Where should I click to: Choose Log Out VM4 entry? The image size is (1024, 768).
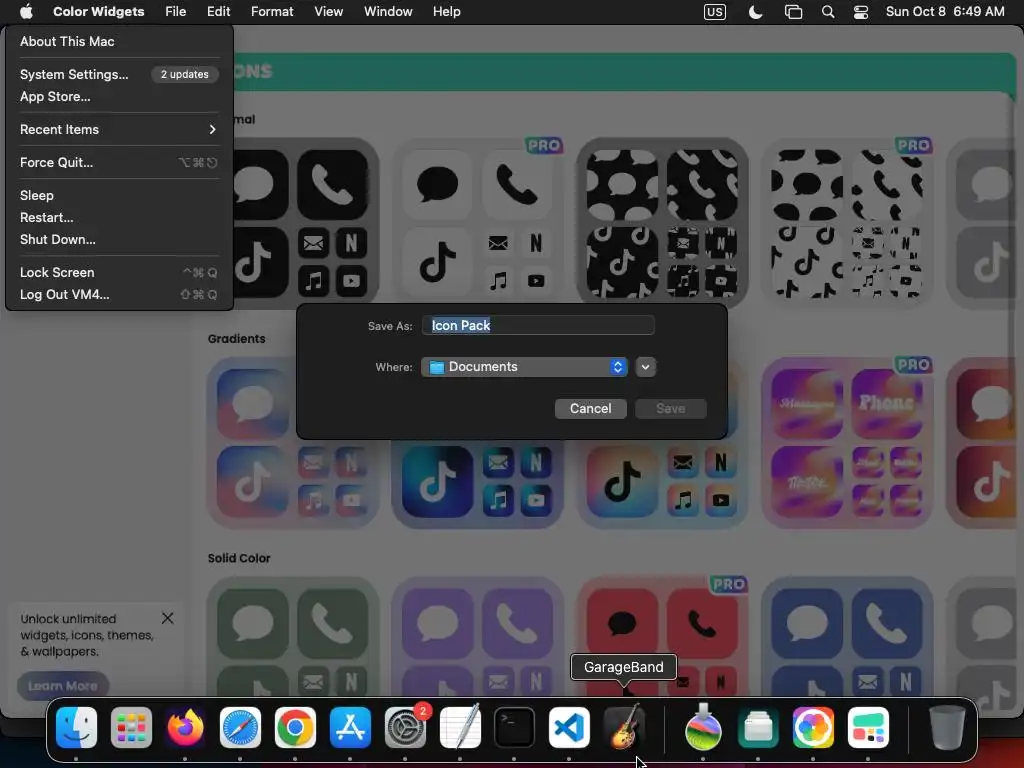point(119,295)
